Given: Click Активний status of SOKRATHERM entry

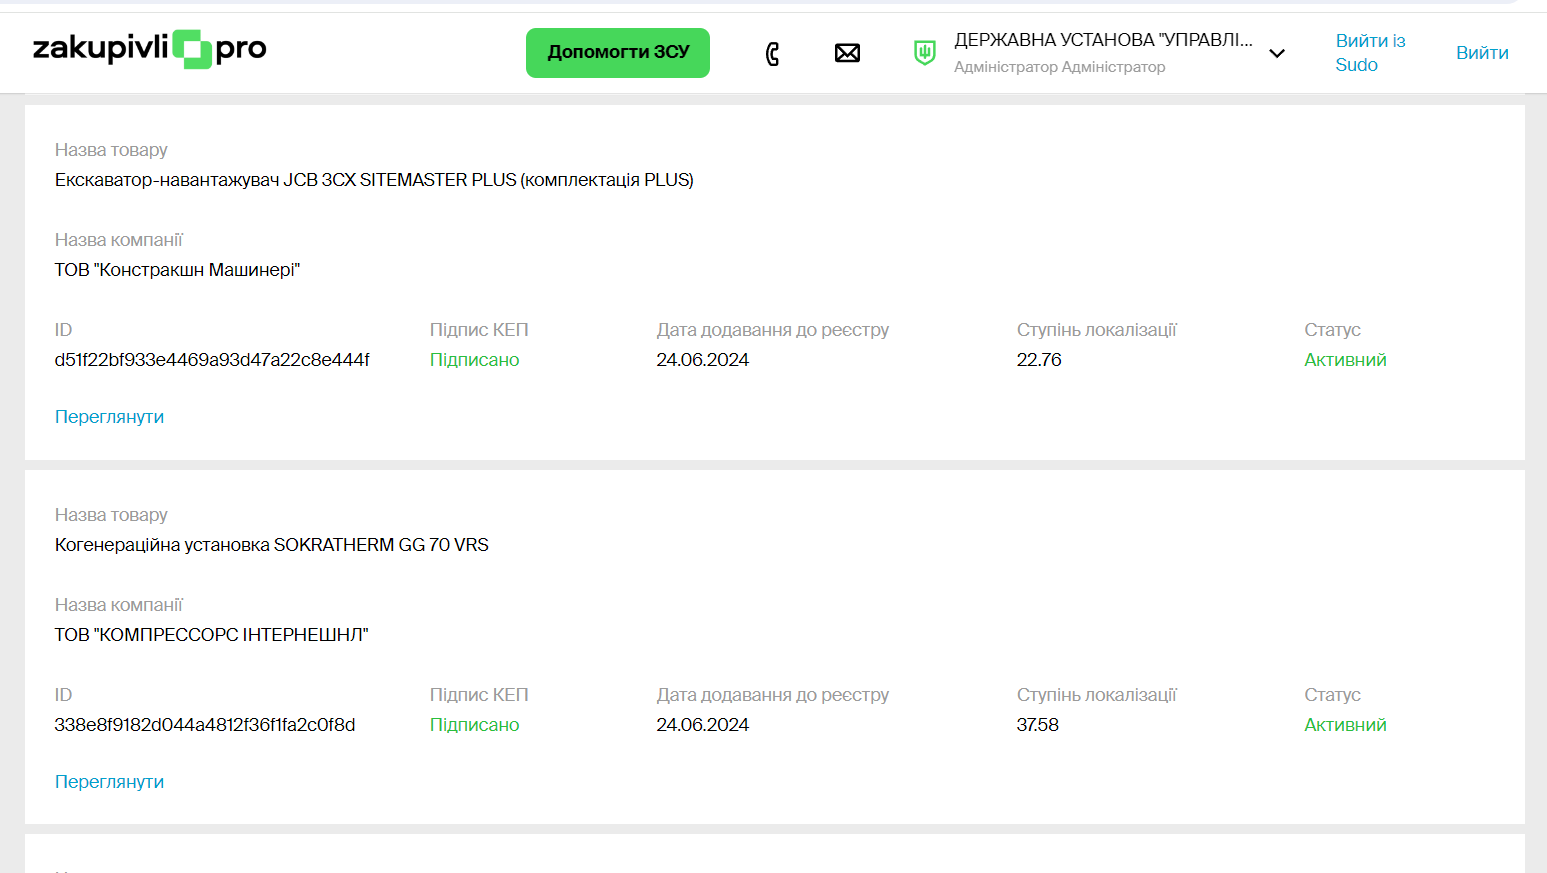Looking at the screenshot, I should click(x=1344, y=725).
